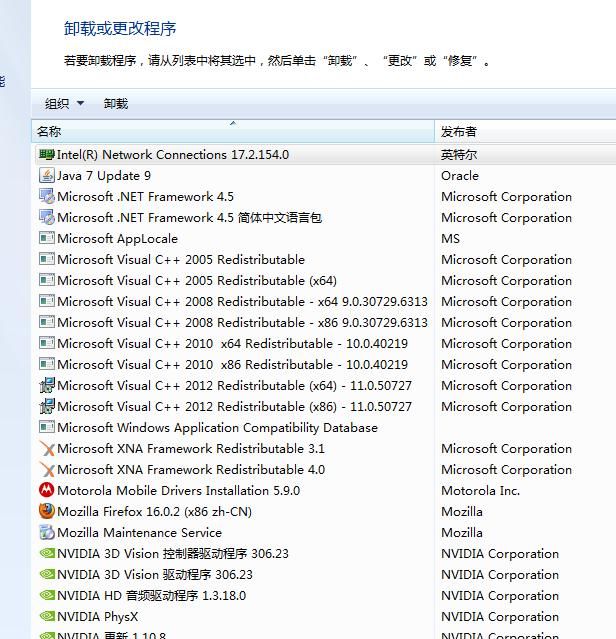Click Visual C++ 2012 (x64) installer icon
This screenshot has width=616, height=639.
point(46,386)
